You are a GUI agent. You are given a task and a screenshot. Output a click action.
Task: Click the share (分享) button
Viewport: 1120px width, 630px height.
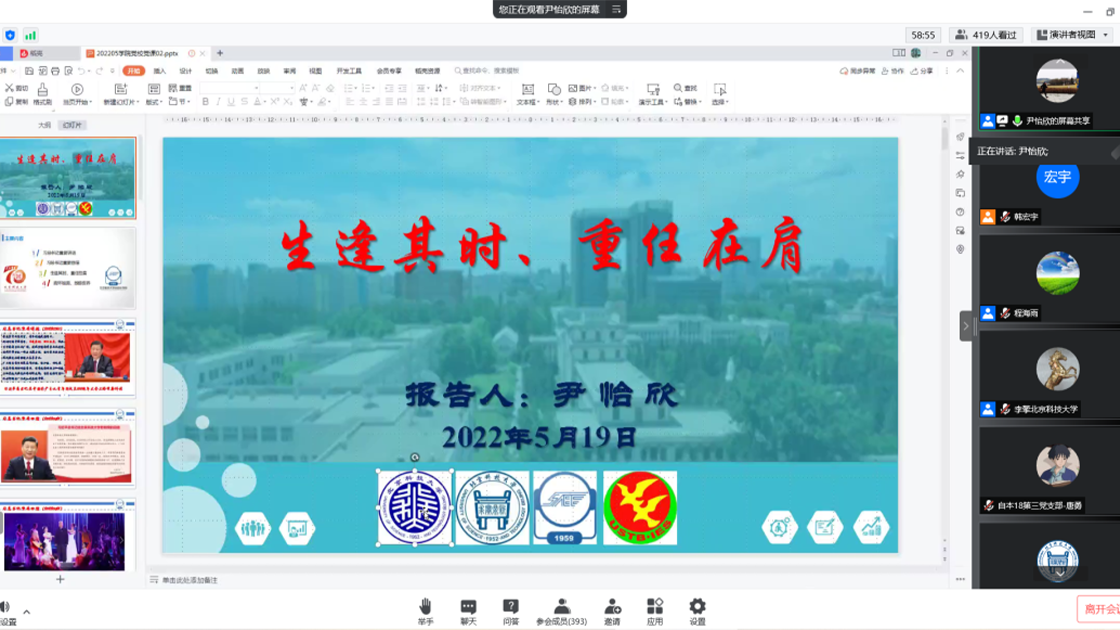921,71
